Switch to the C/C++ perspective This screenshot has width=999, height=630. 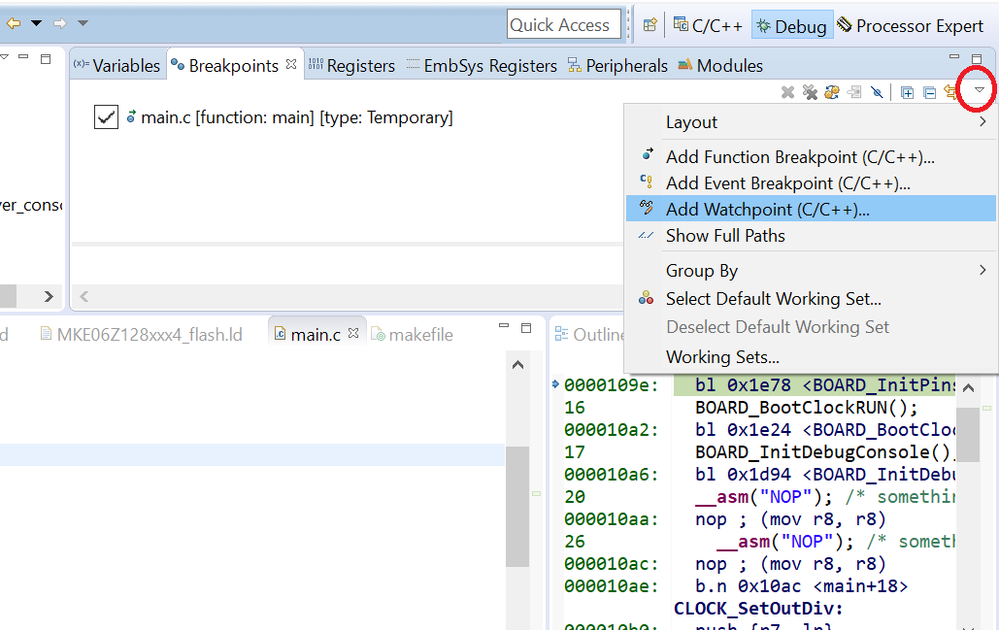(x=708, y=25)
